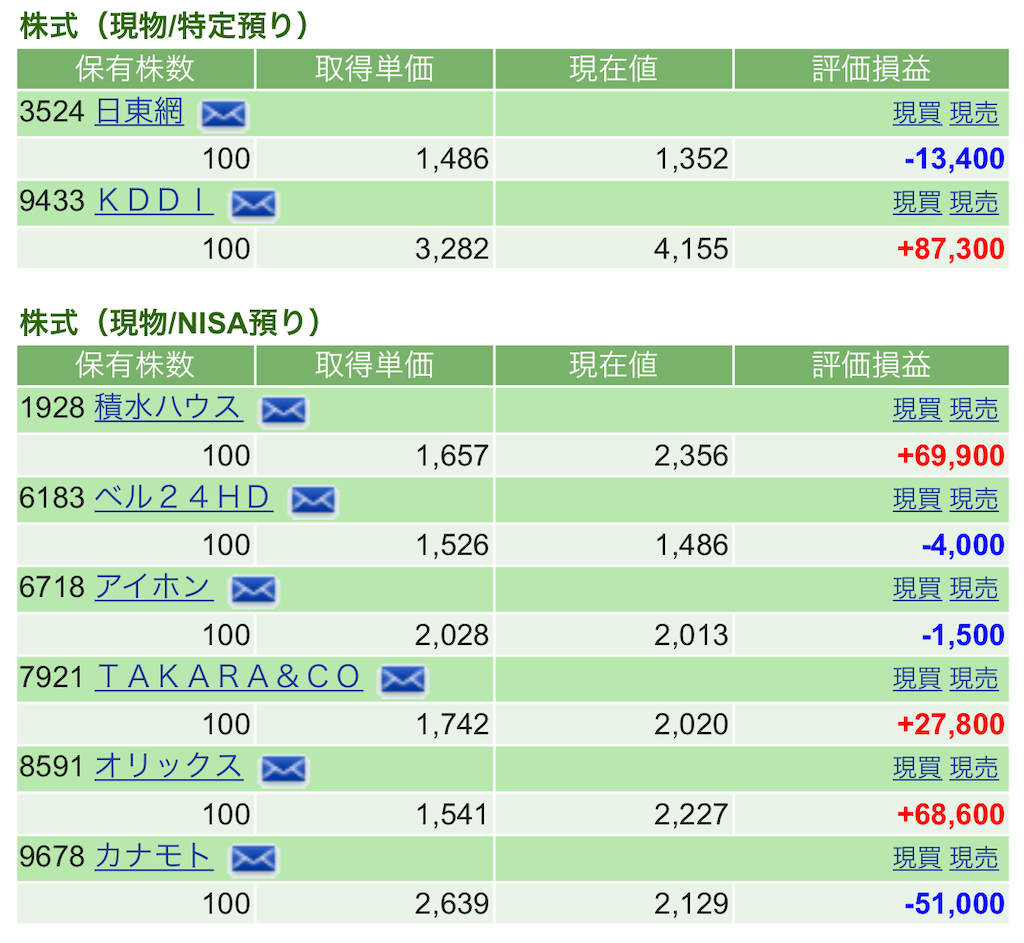This screenshot has width=1024, height=943.
Task: Follow the アイホン stock link
Action: 154,587
